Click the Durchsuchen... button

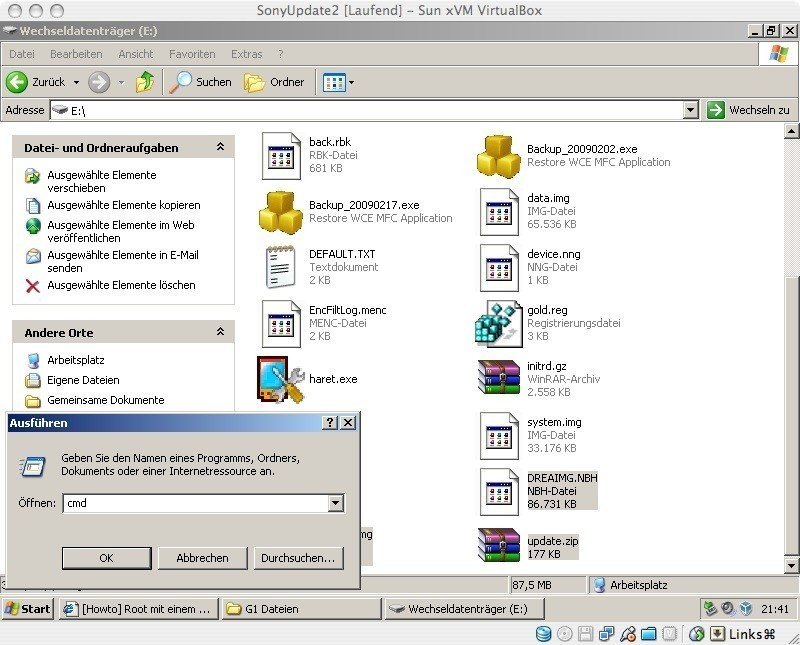coord(298,558)
